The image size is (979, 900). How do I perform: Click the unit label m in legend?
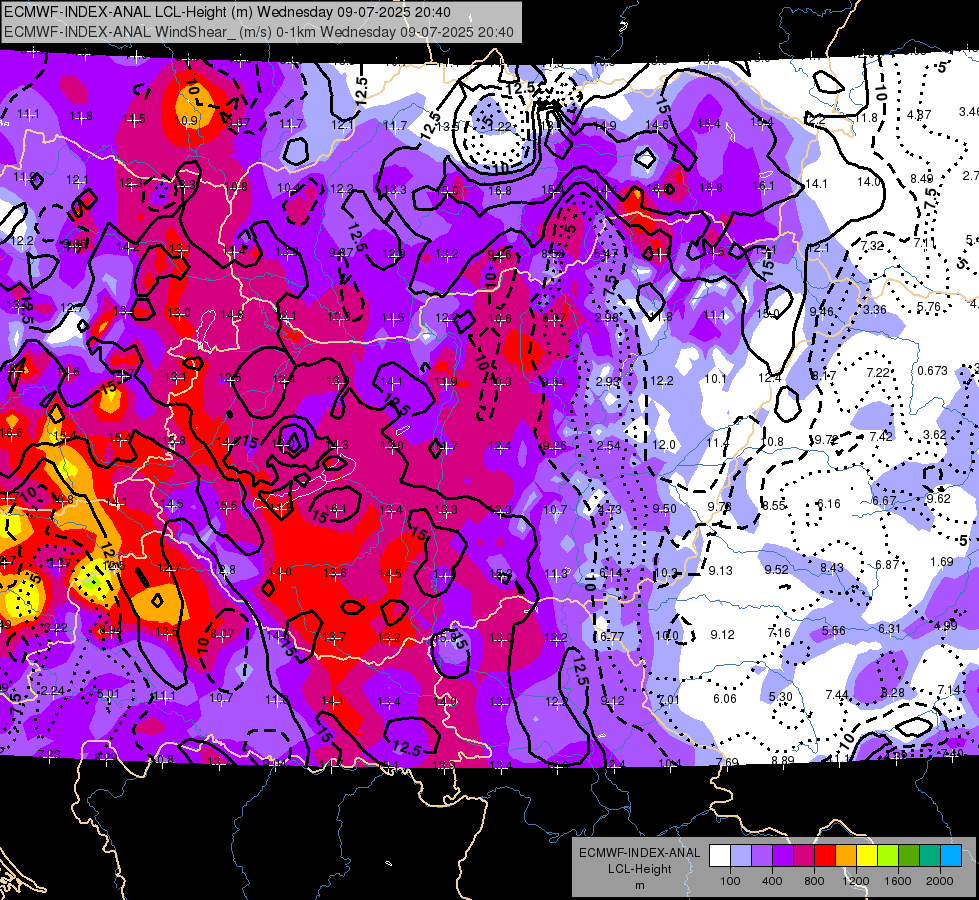coord(640,886)
